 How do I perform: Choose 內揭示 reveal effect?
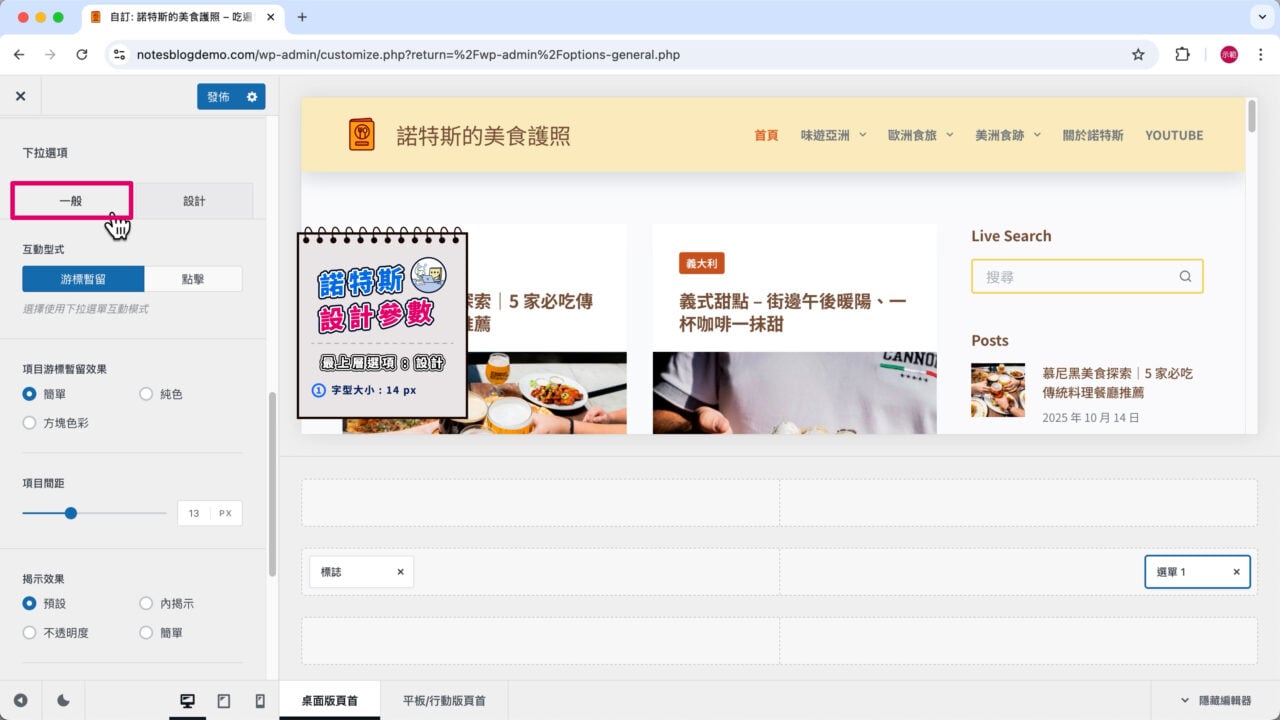(147, 604)
